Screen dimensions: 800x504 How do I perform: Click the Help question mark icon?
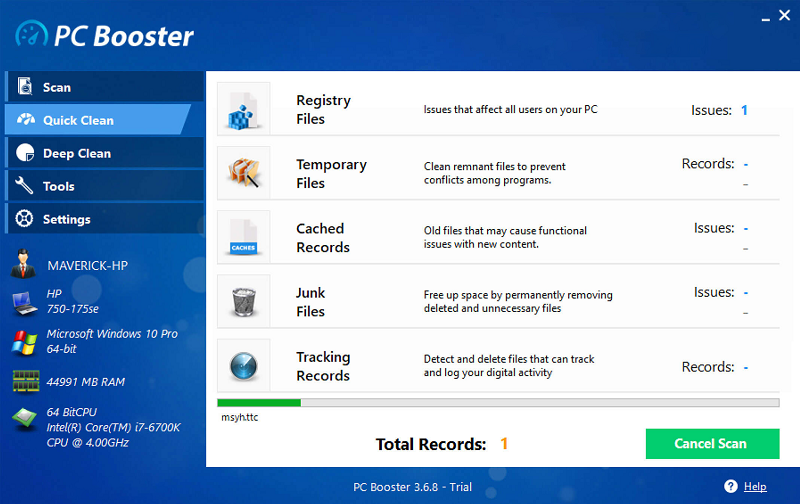pyautogui.click(x=731, y=487)
